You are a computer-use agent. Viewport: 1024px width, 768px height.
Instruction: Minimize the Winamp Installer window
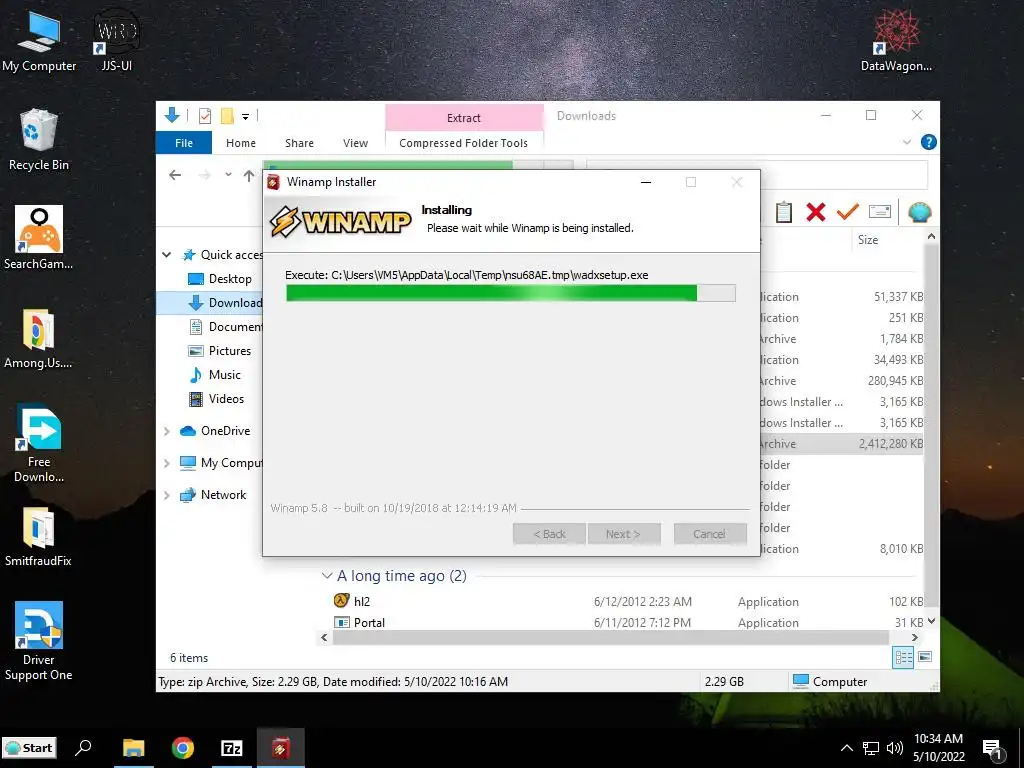click(x=646, y=182)
